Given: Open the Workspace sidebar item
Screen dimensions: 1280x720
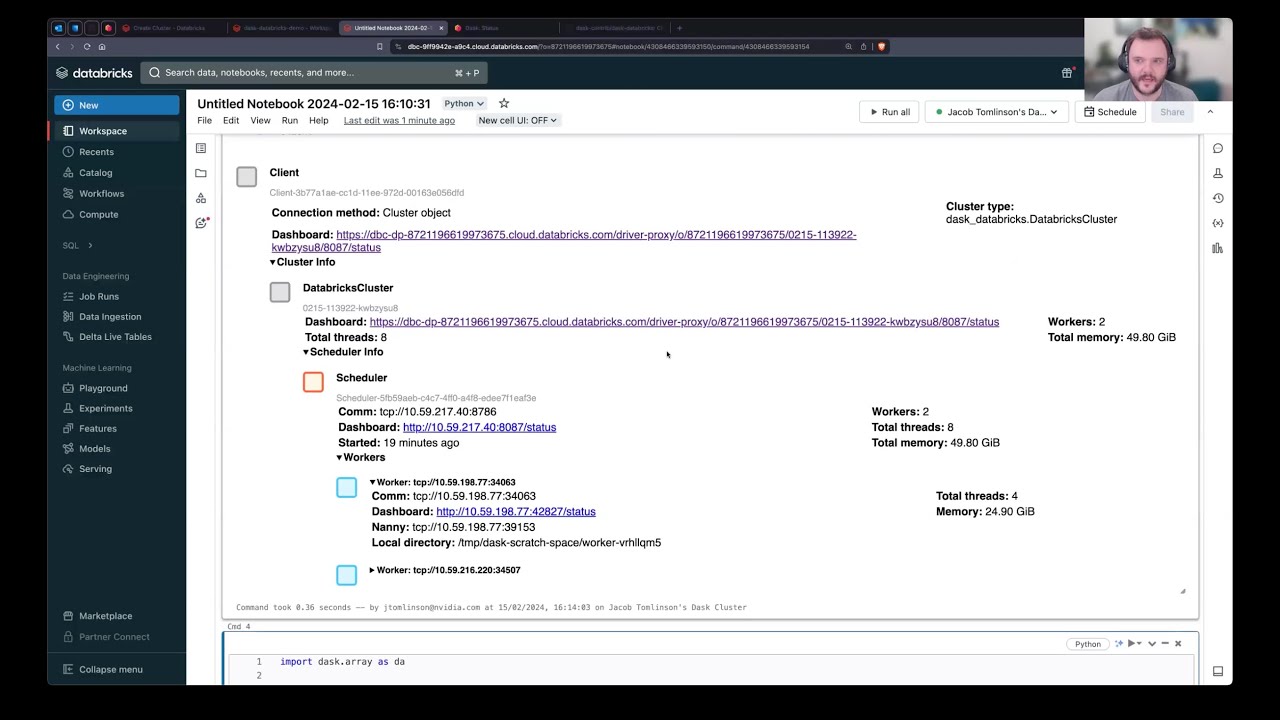Looking at the screenshot, I should [102, 131].
